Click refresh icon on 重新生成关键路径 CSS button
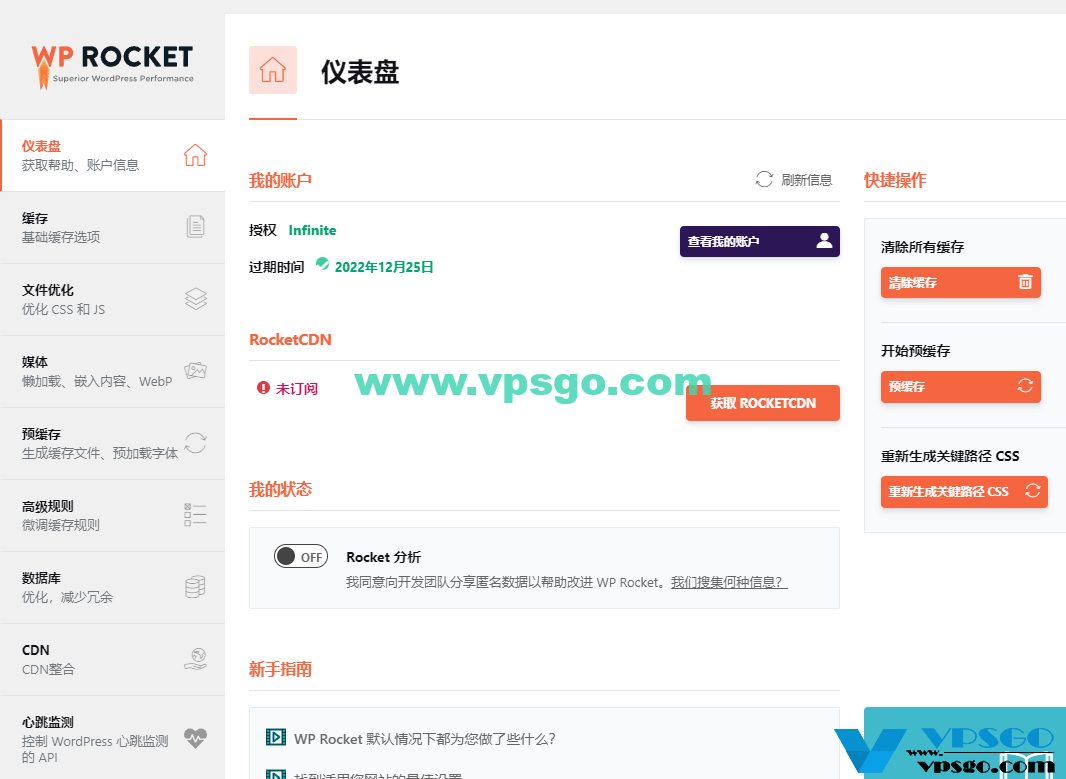 [x=1033, y=490]
